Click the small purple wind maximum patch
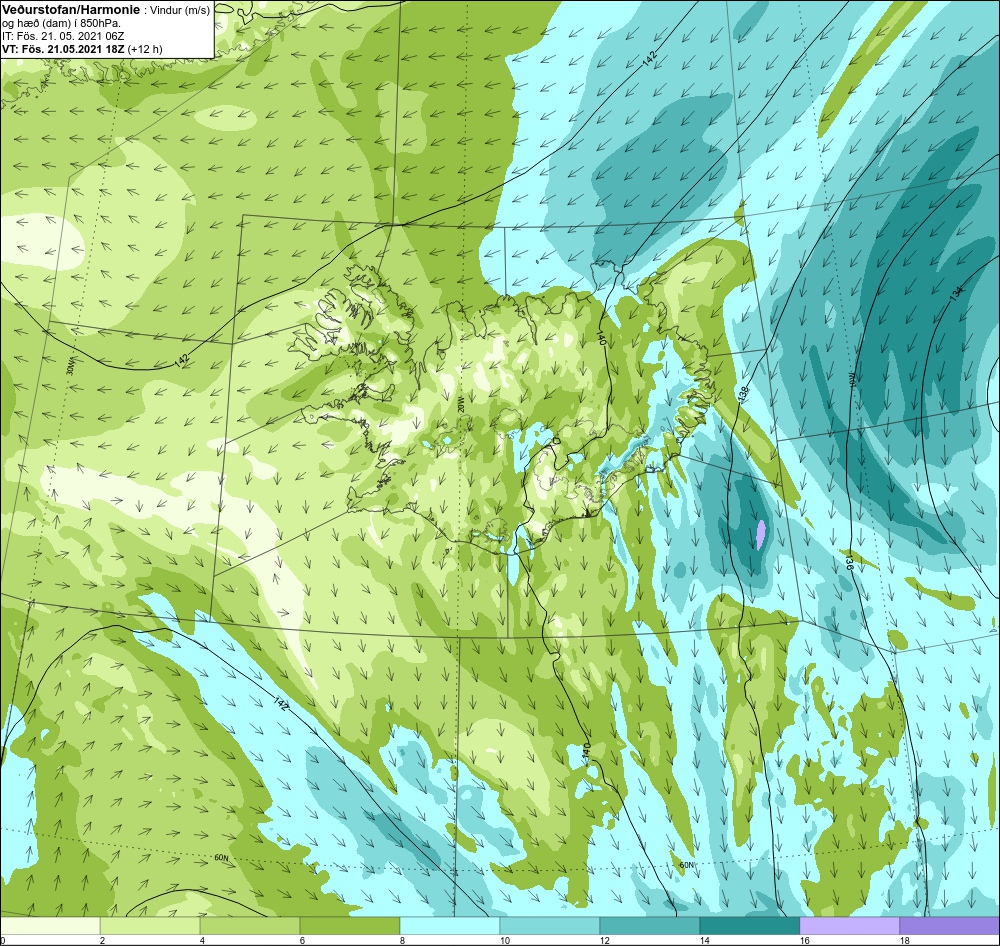The width and height of the screenshot is (1000, 946). click(x=760, y=535)
